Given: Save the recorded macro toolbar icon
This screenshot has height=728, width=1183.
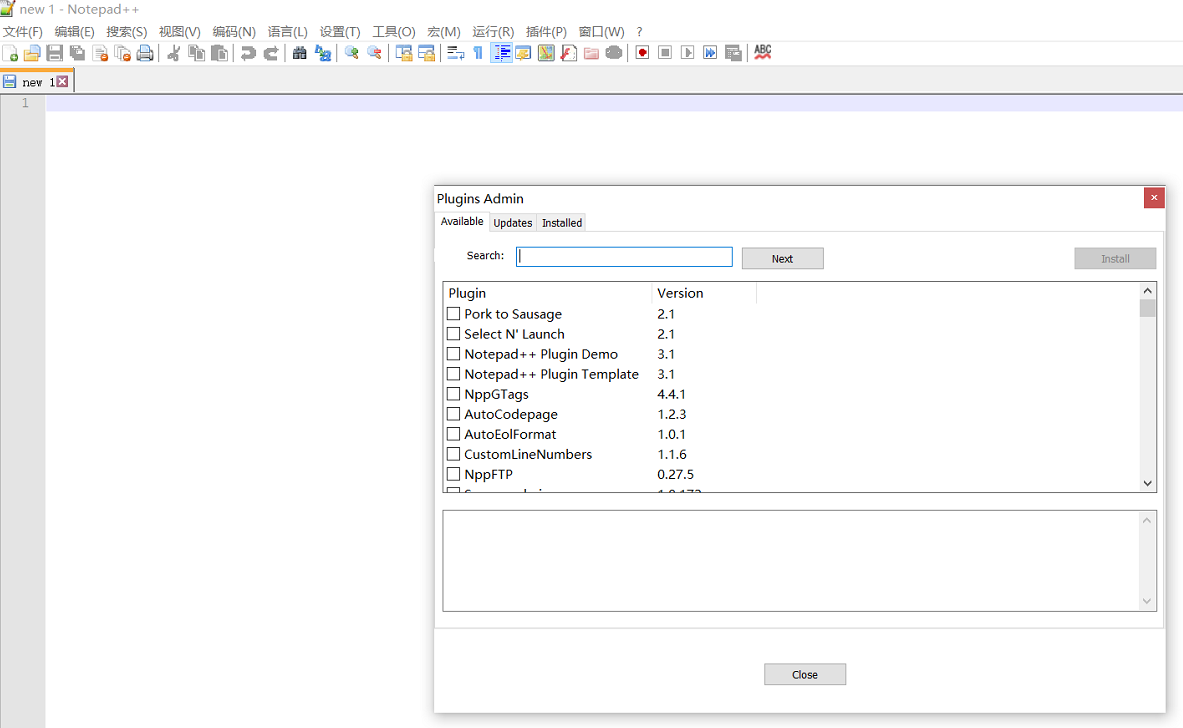Looking at the screenshot, I should click(x=733, y=53).
